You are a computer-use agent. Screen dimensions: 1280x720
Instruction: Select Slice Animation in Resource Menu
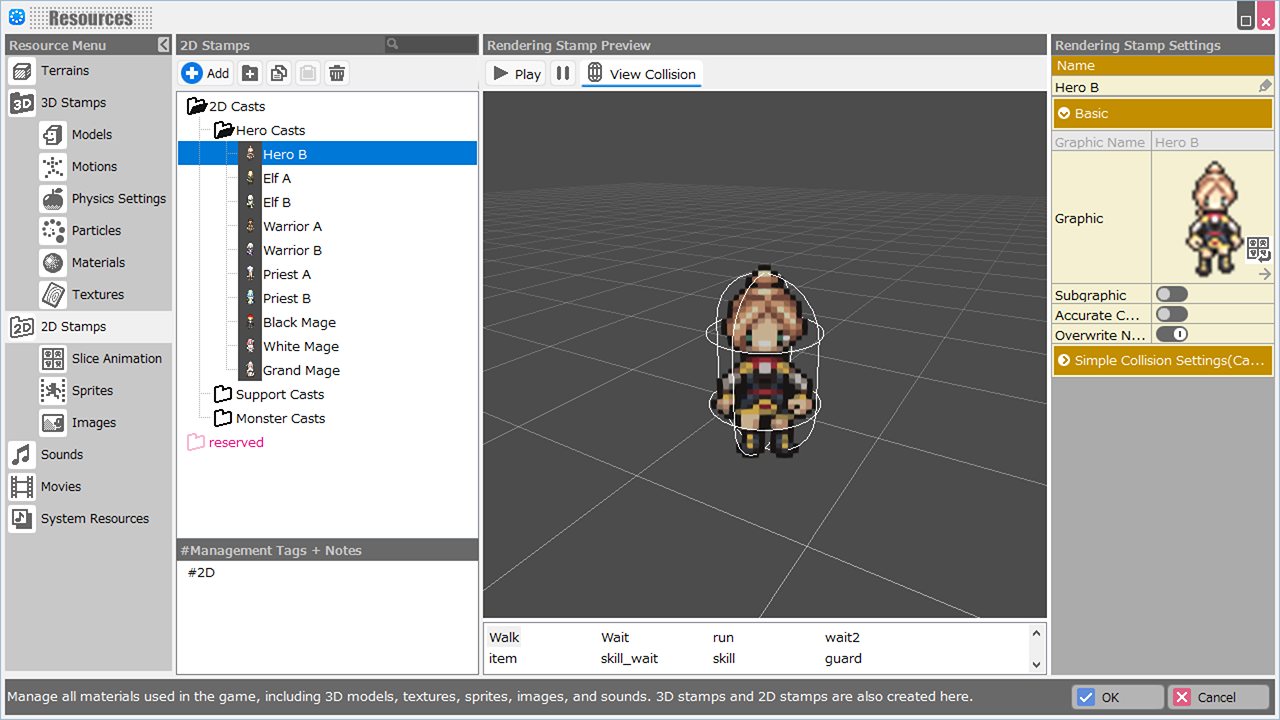pos(116,358)
